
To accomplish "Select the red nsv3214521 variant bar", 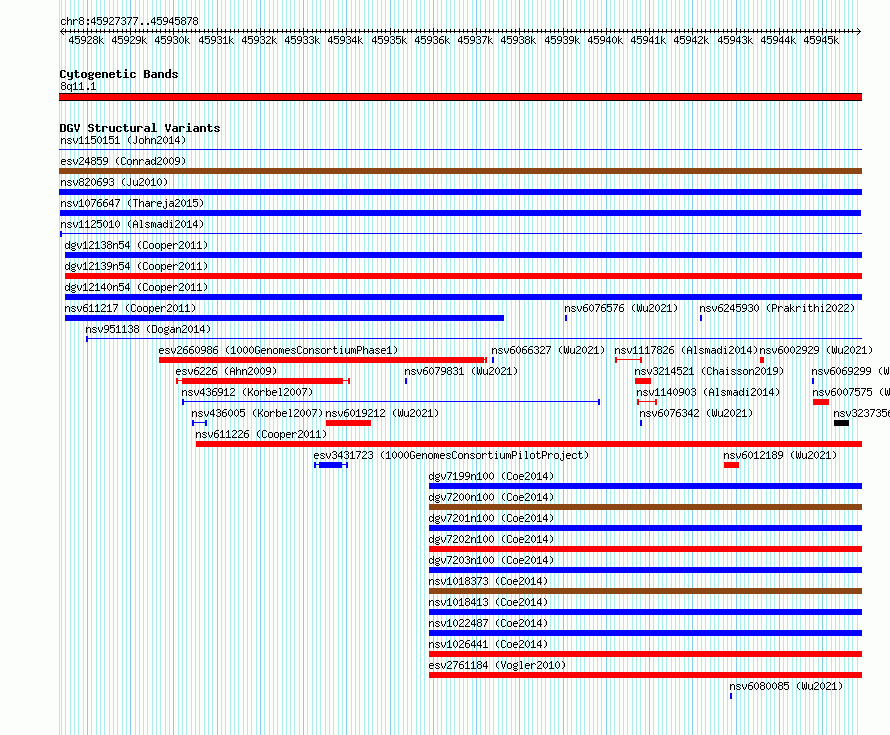I will 643,381.
